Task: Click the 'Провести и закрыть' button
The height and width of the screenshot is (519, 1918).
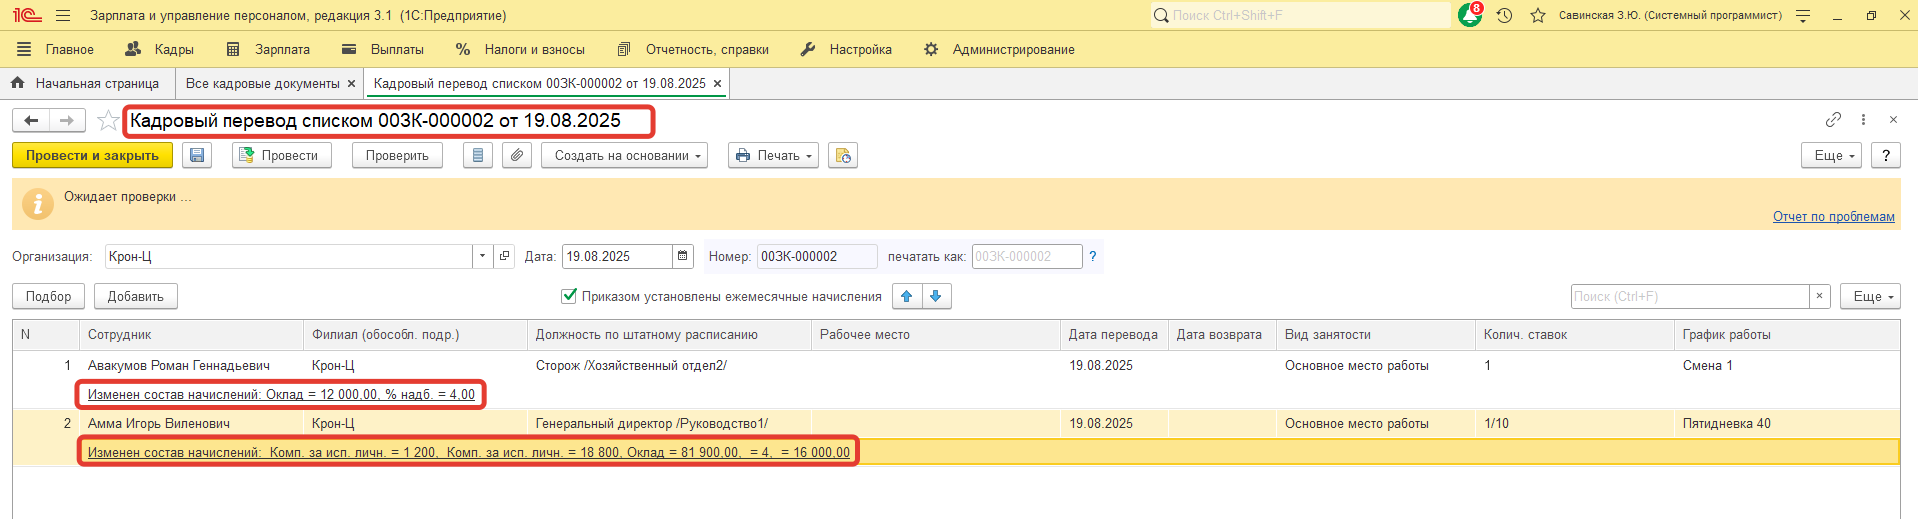Action: point(92,156)
